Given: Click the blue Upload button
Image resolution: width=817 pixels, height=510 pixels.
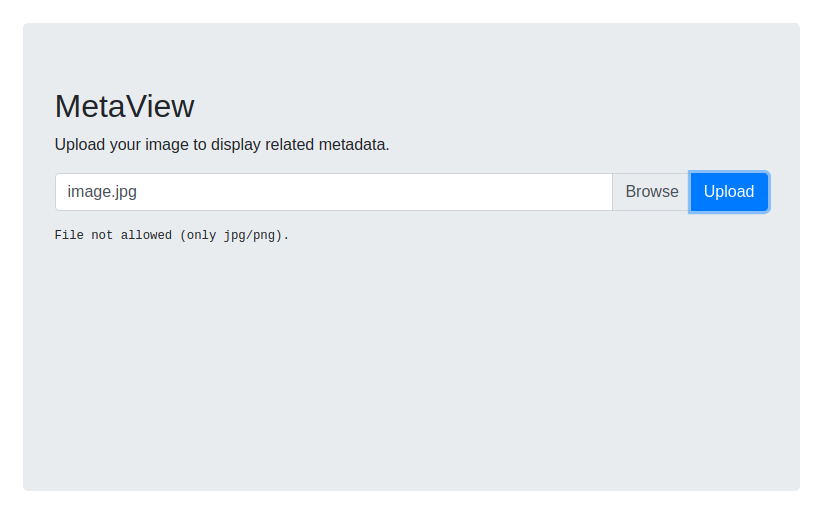Looking at the screenshot, I should point(729,192).
